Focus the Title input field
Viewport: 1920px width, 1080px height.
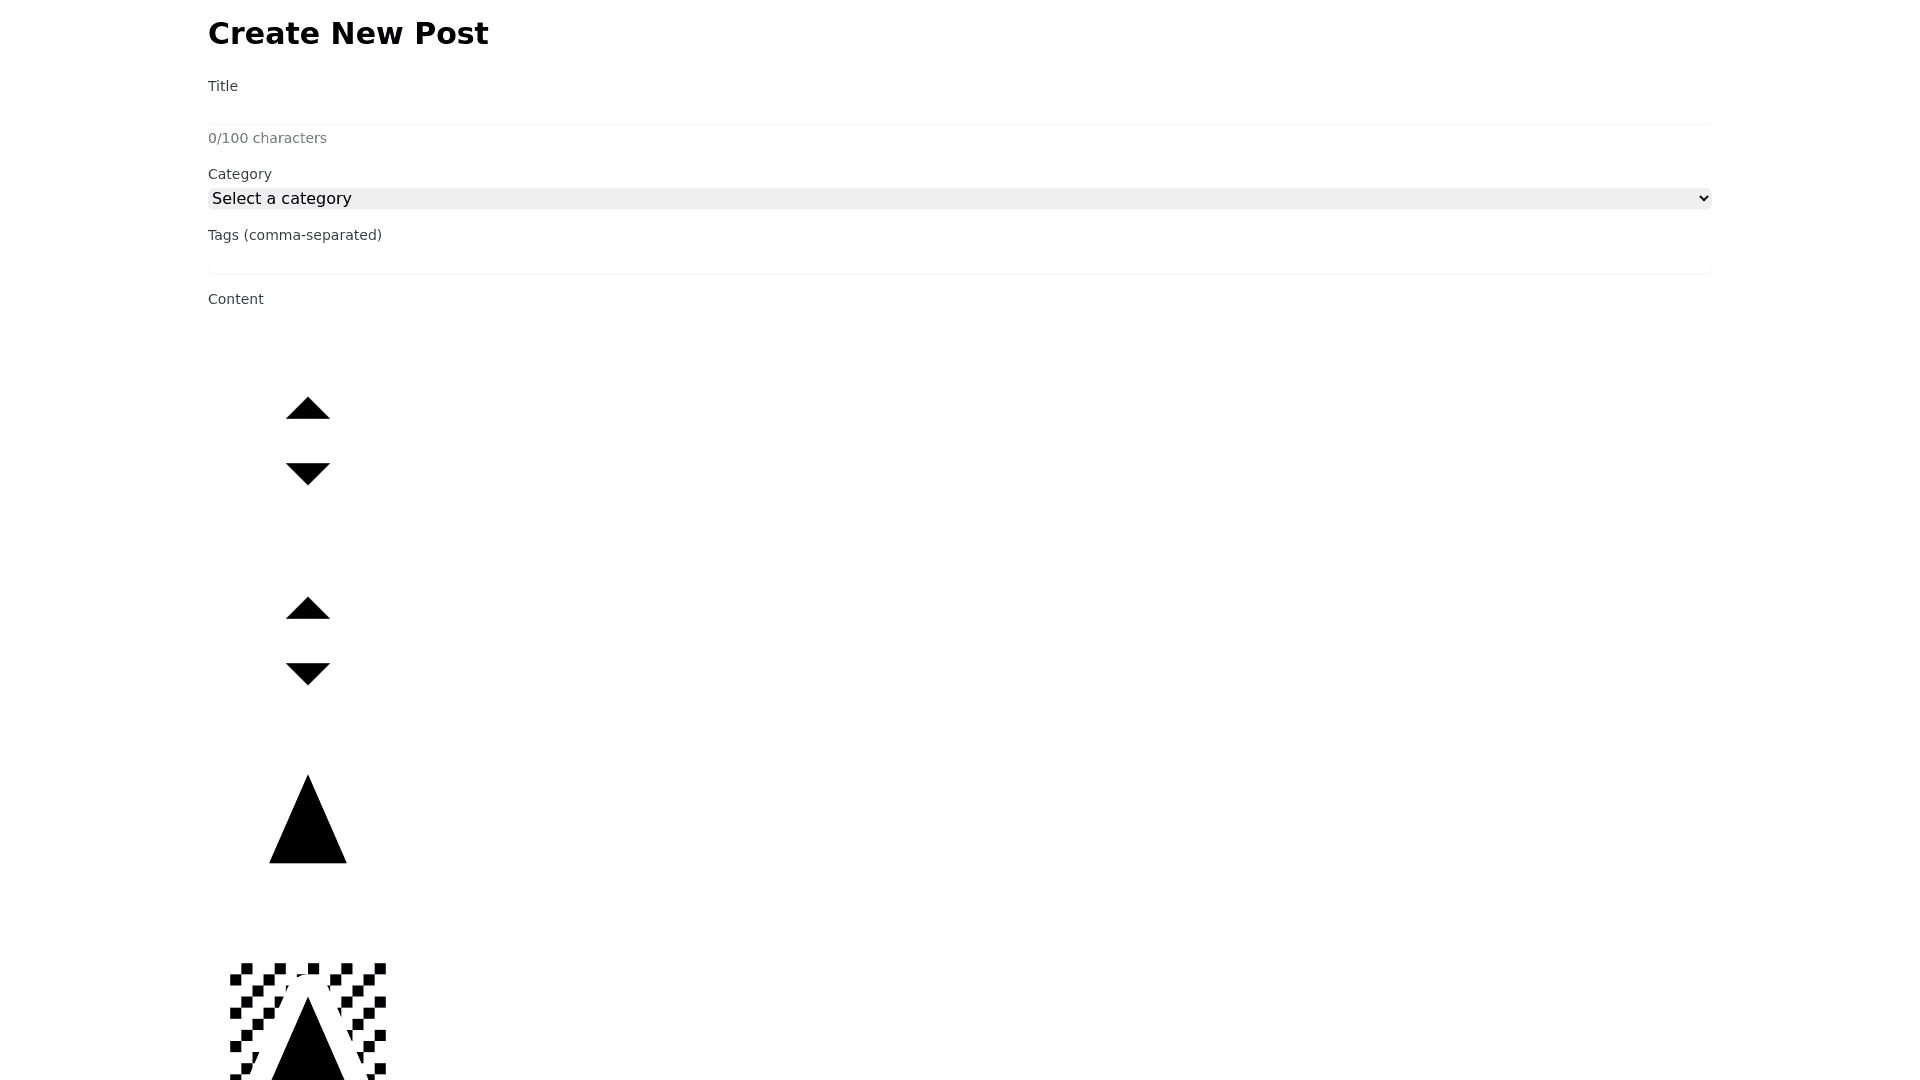click(960, 111)
